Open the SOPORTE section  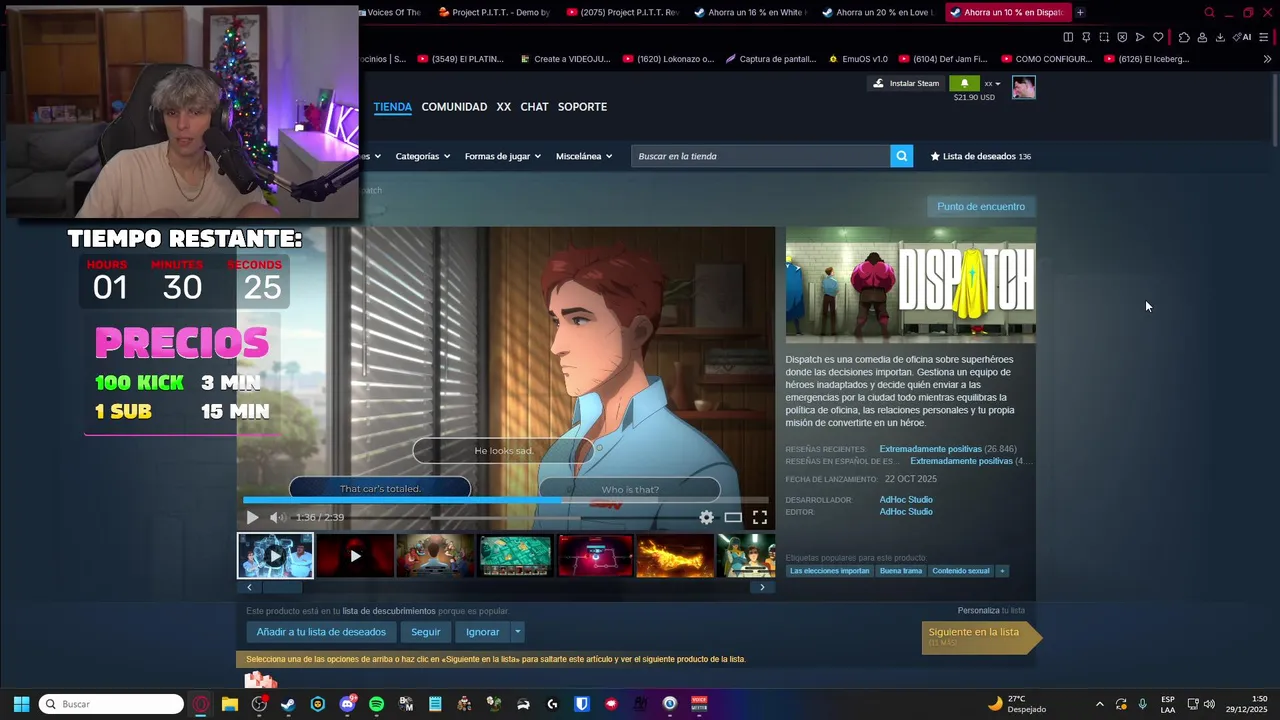point(582,107)
